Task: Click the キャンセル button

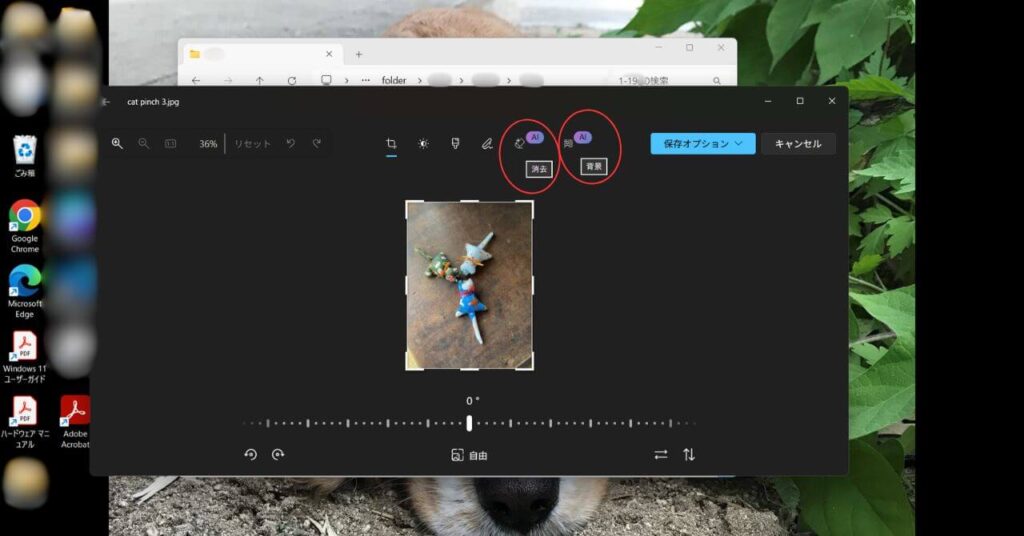Action: 798,144
